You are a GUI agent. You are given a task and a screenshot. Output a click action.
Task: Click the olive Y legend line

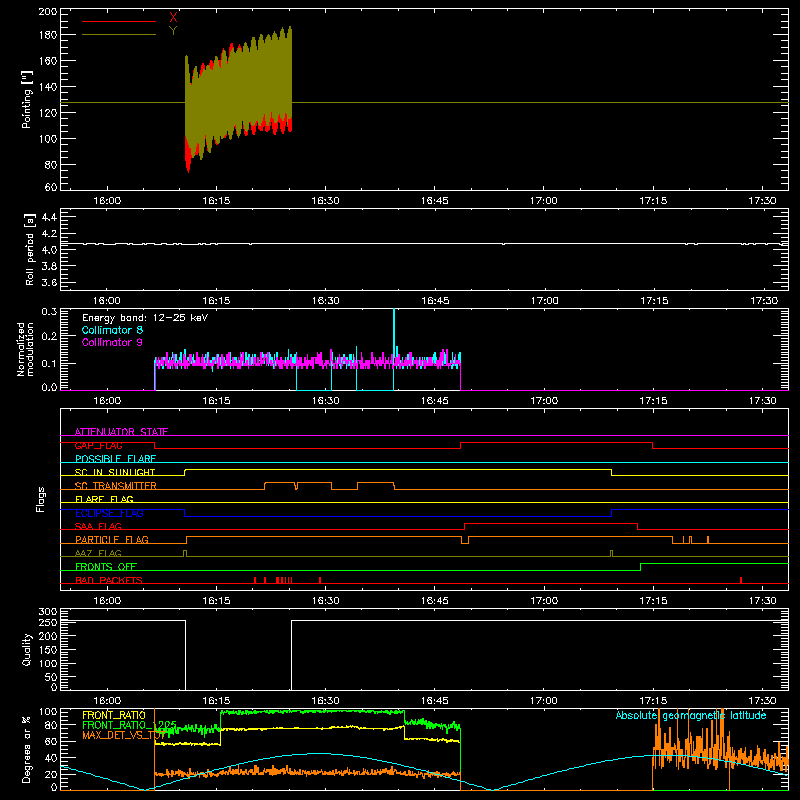pos(119,35)
